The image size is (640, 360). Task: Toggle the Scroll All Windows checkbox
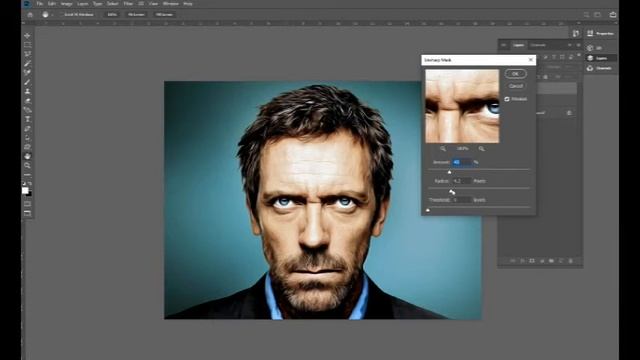[x=62, y=15]
